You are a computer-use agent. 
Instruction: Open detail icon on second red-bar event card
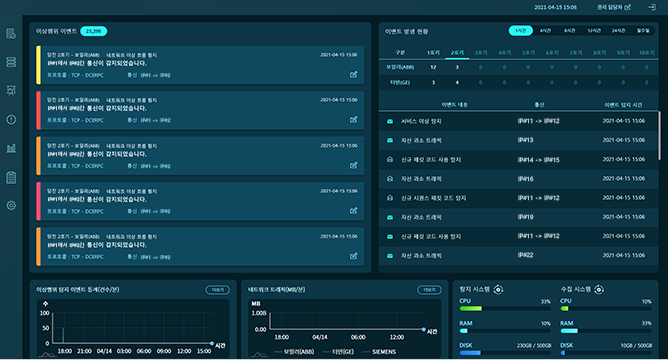(x=354, y=120)
